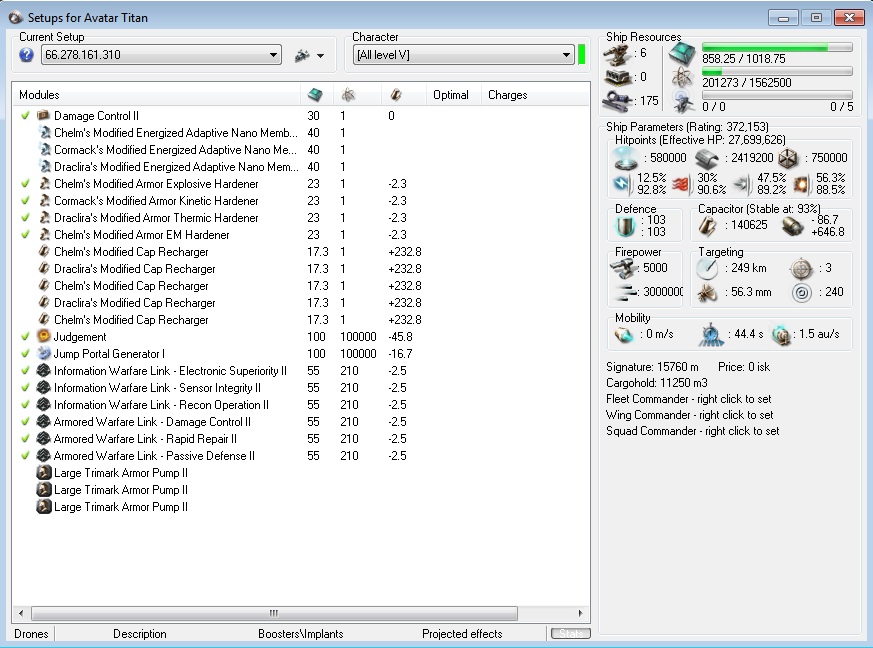Open the small arrow menu beside ship icon
Viewport: 873px width, 648px height.
pyautogui.click(x=320, y=56)
